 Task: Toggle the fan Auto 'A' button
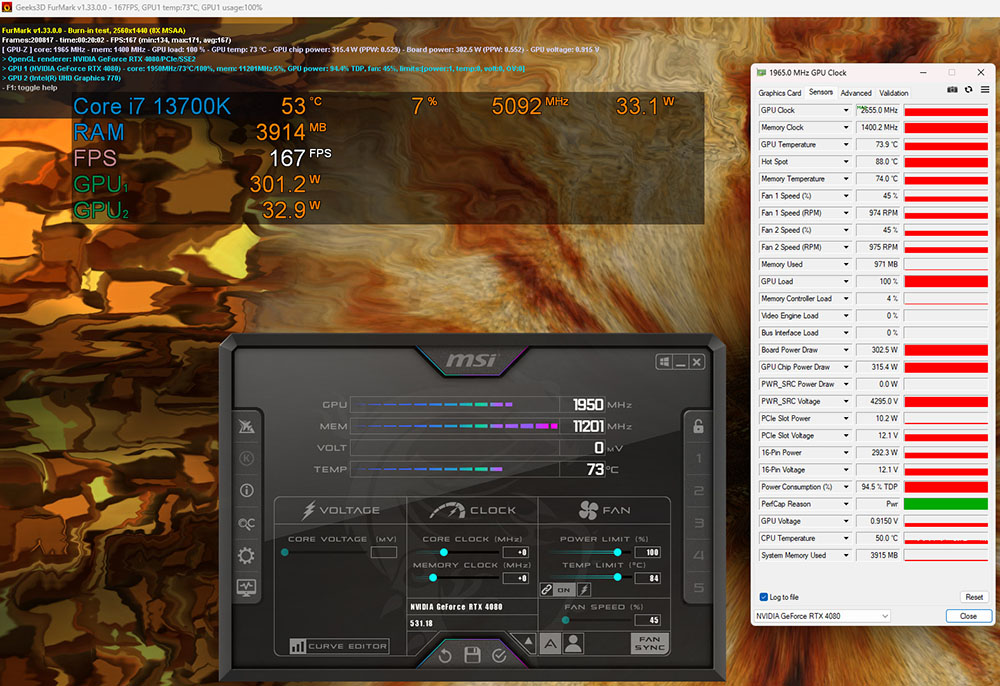(x=550, y=643)
